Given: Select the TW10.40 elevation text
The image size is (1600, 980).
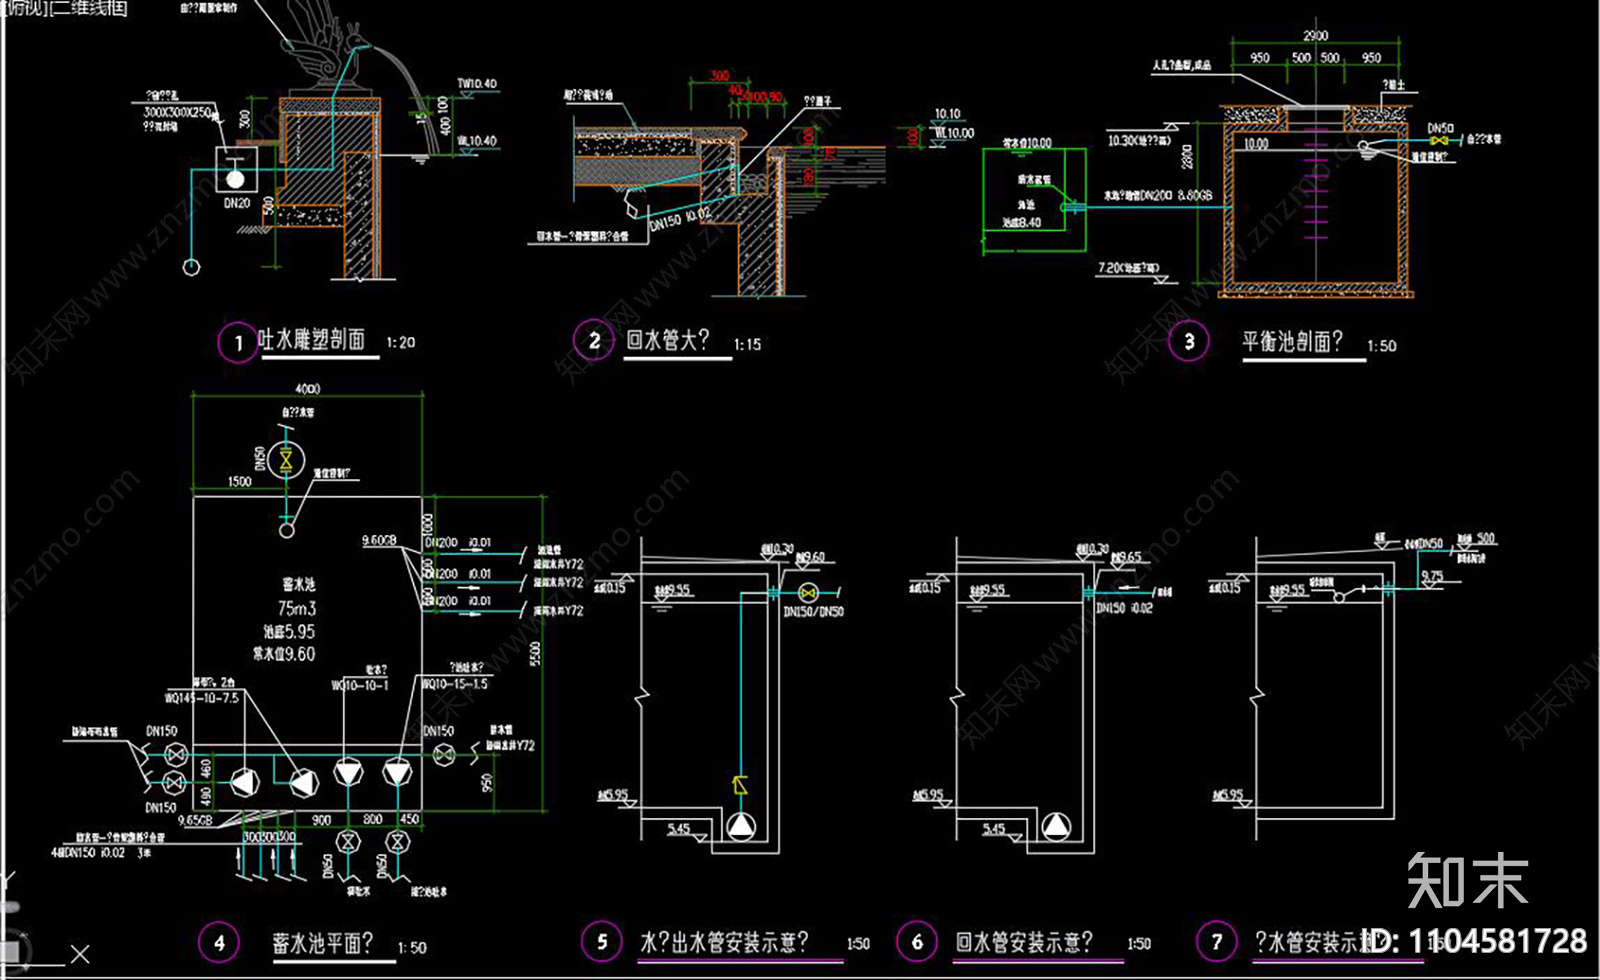Looking at the screenshot, I should [x=477, y=84].
